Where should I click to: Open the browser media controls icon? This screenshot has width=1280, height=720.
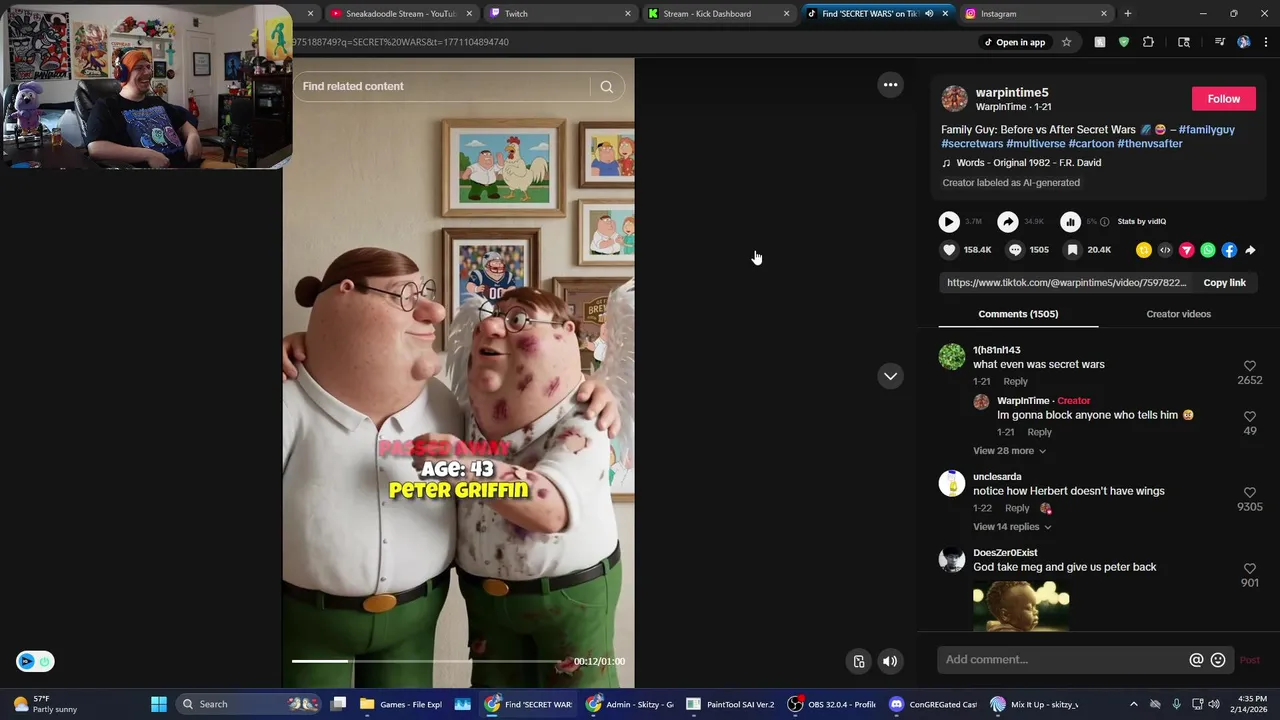click(1219, 42)
